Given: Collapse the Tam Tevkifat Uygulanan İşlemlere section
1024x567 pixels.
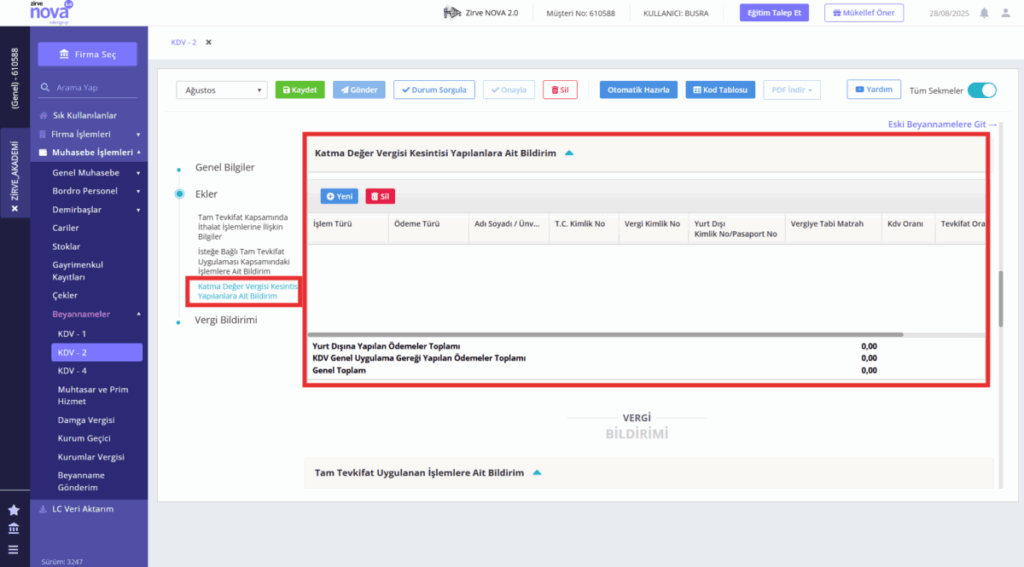Looking at the screenshot, I should click(x=537, y=472).
